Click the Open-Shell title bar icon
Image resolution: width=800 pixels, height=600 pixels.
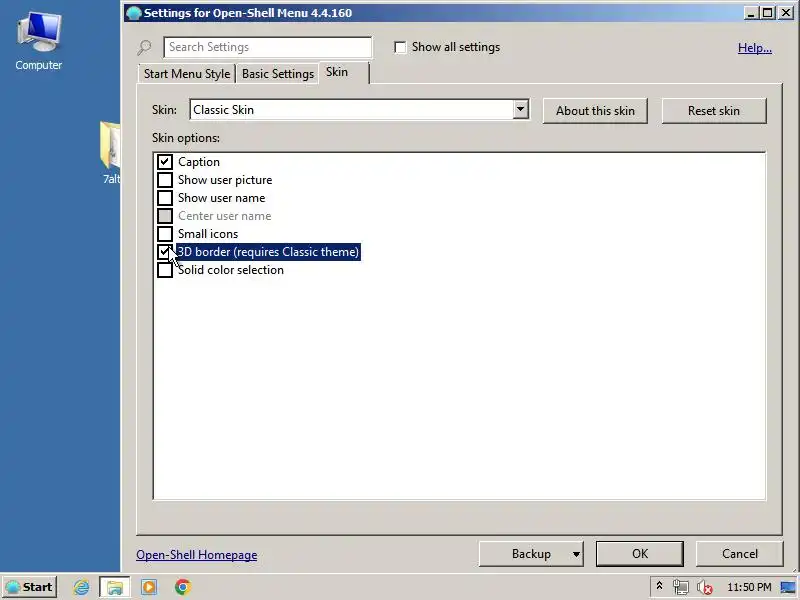point(134,13)
